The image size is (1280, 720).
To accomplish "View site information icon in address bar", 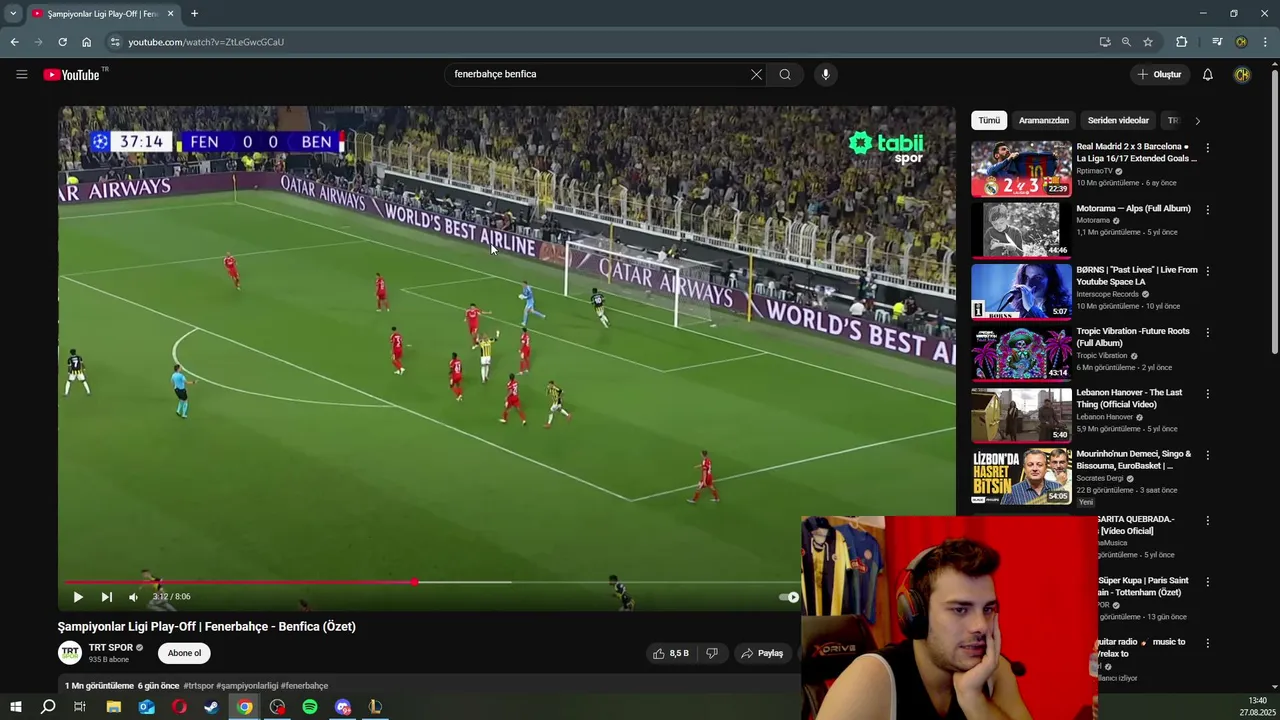I will tap(115, 42).
